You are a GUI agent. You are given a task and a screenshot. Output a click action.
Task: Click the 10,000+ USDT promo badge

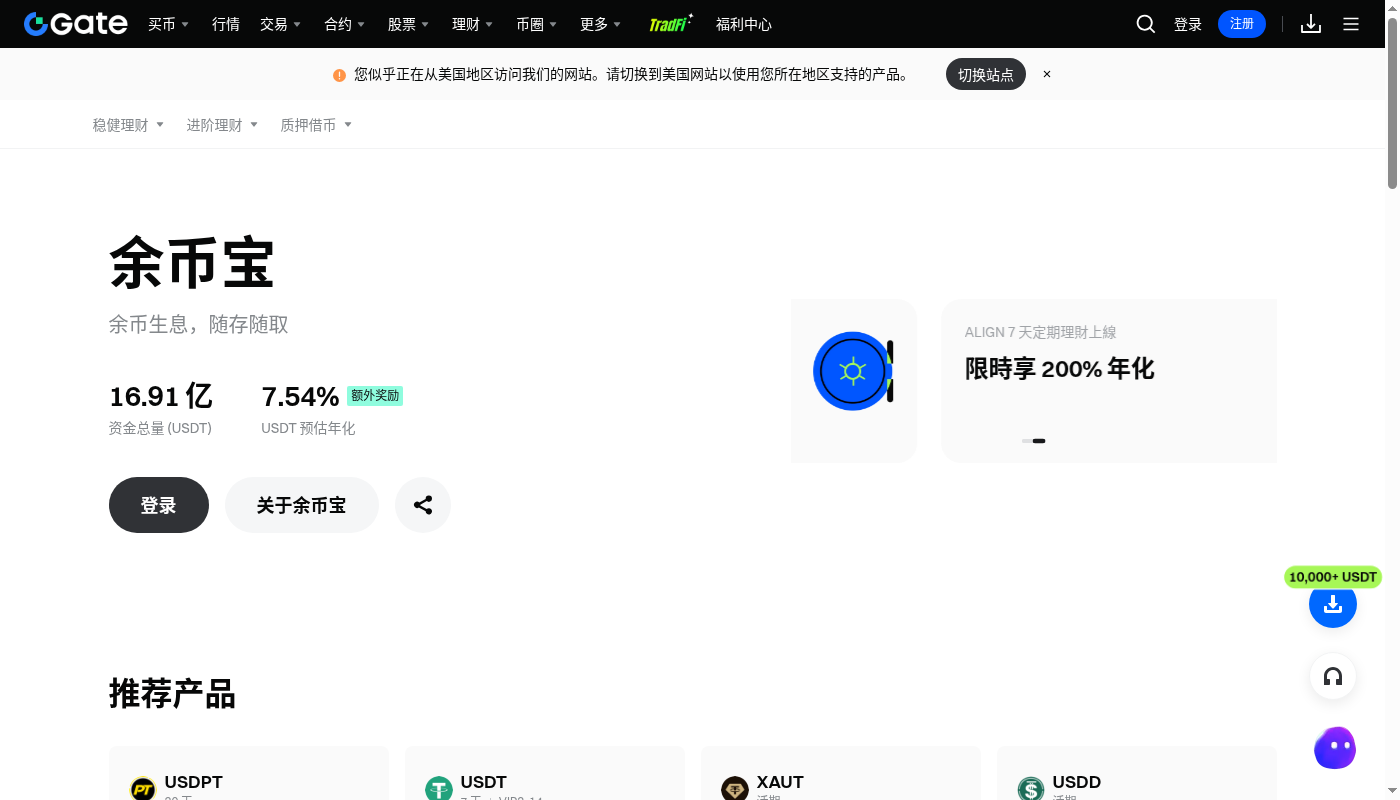1333,577
